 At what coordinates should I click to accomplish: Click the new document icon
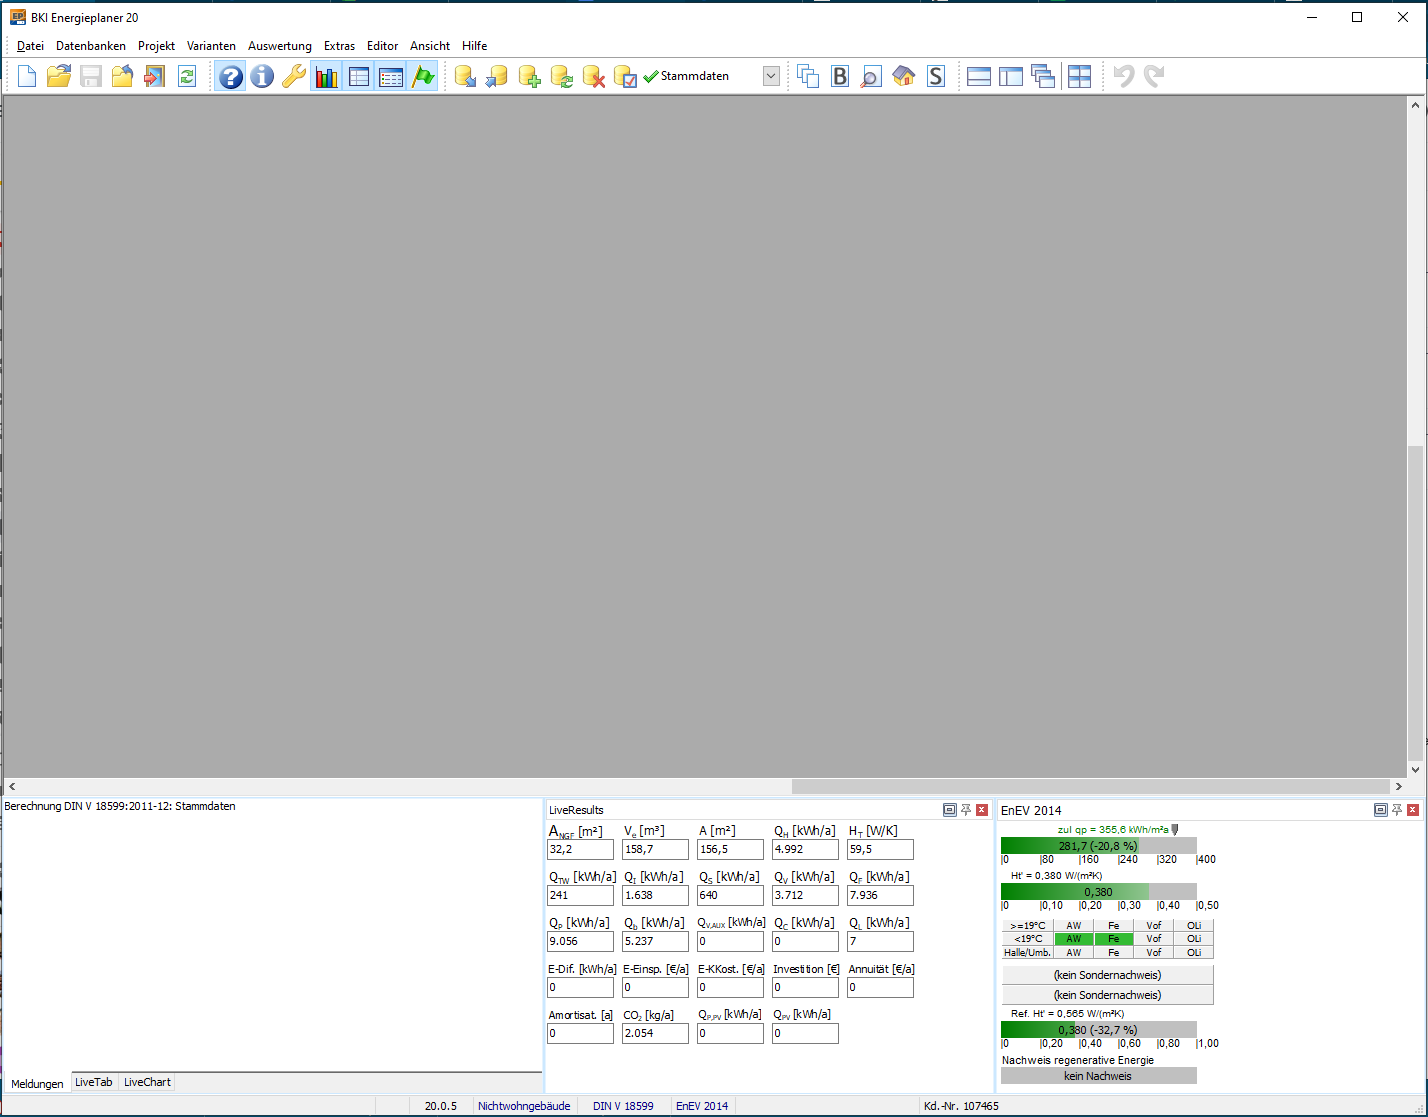click(x=27, y=76)
